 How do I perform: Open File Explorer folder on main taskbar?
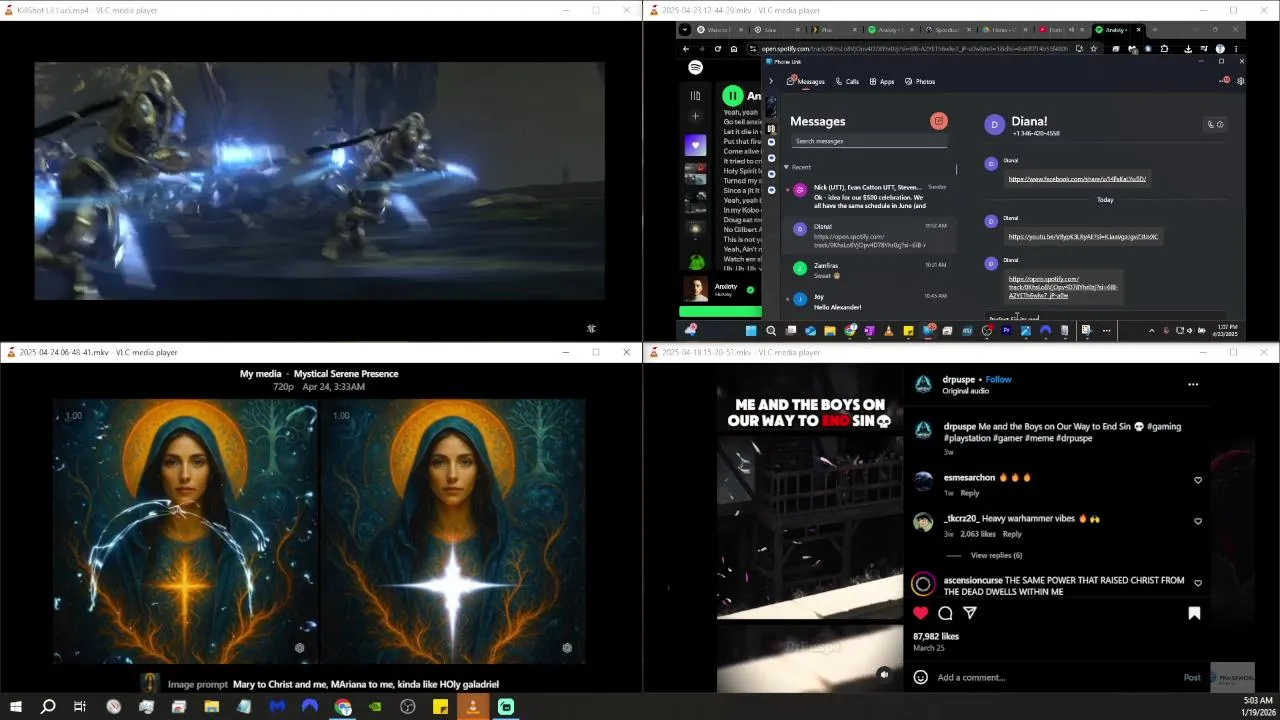pyautogui.click(x=211, y=707)
